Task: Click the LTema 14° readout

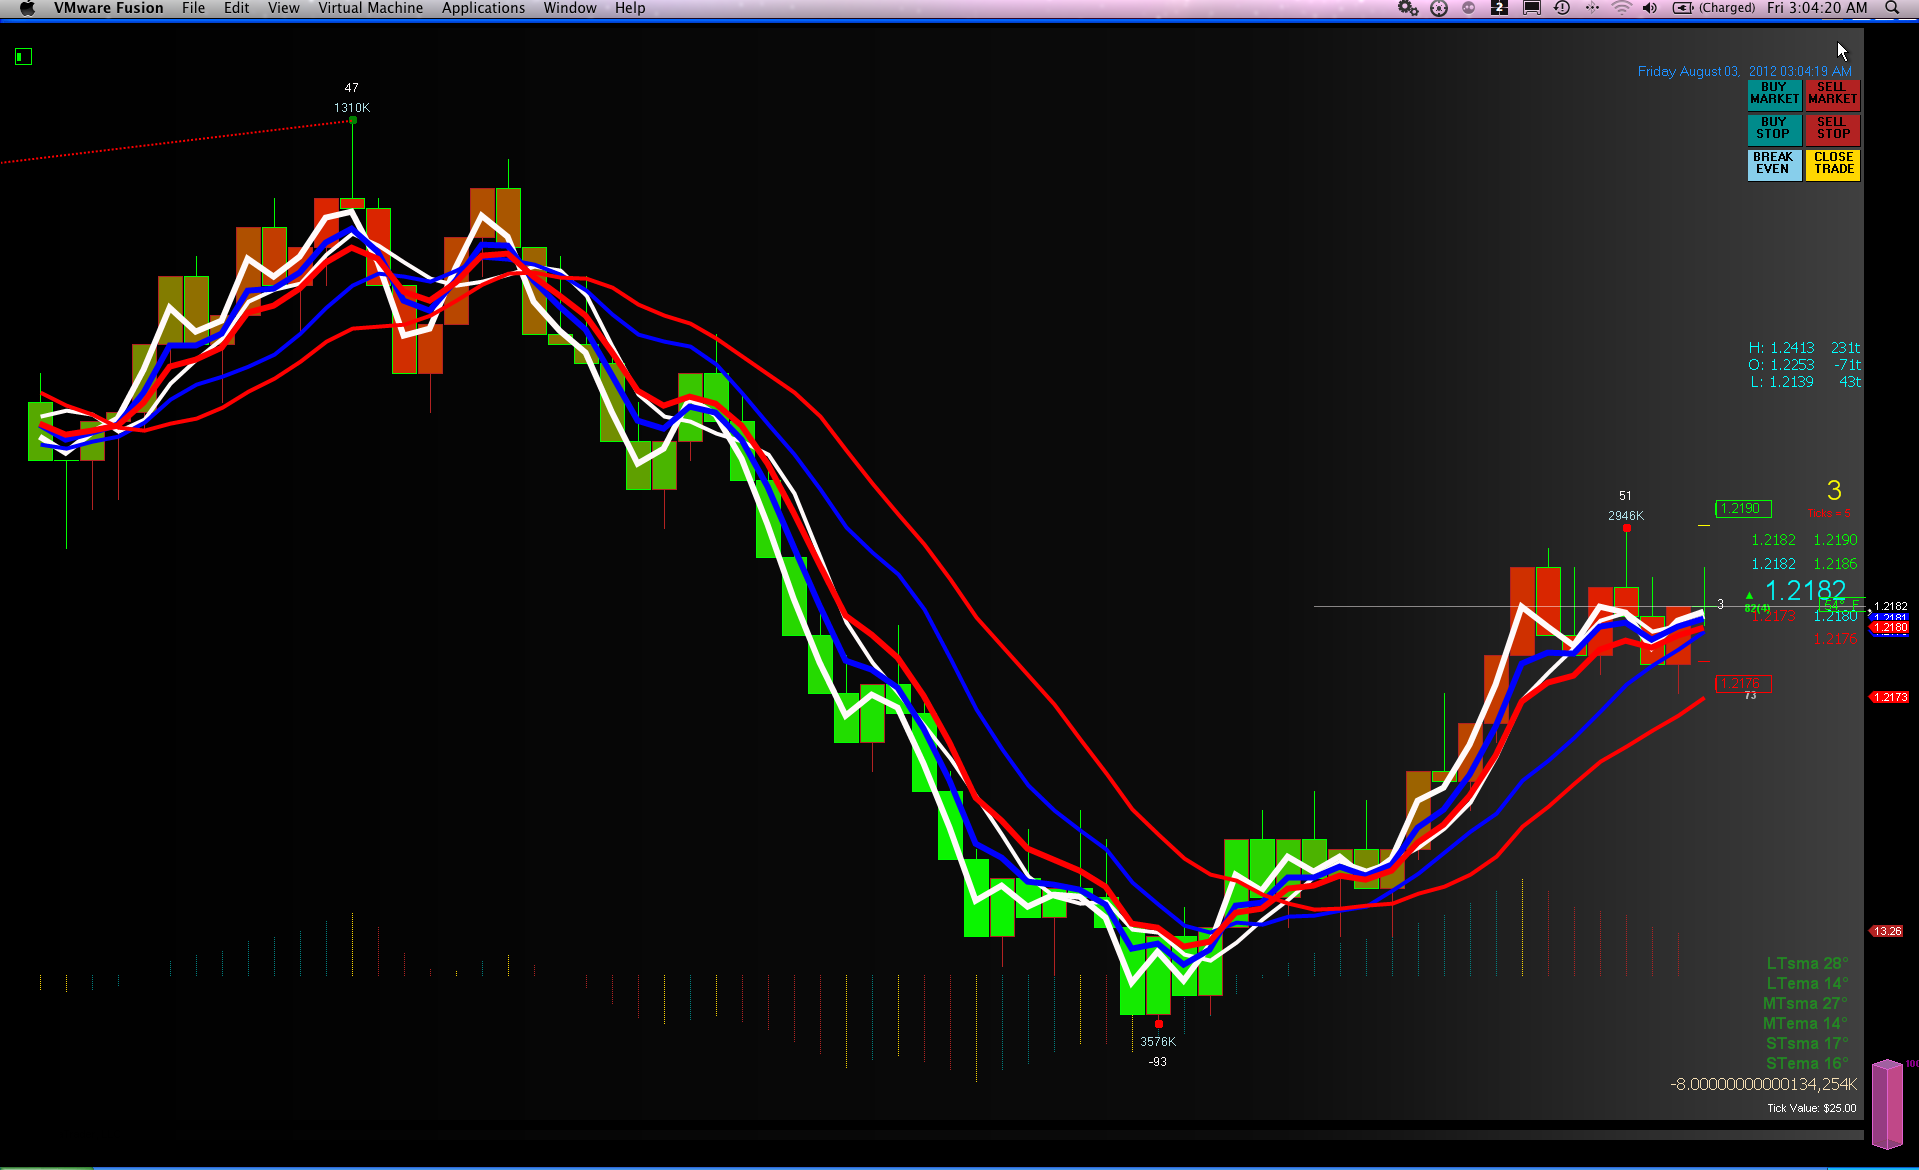Action: pyautogui.click(x=1807, y=984)
